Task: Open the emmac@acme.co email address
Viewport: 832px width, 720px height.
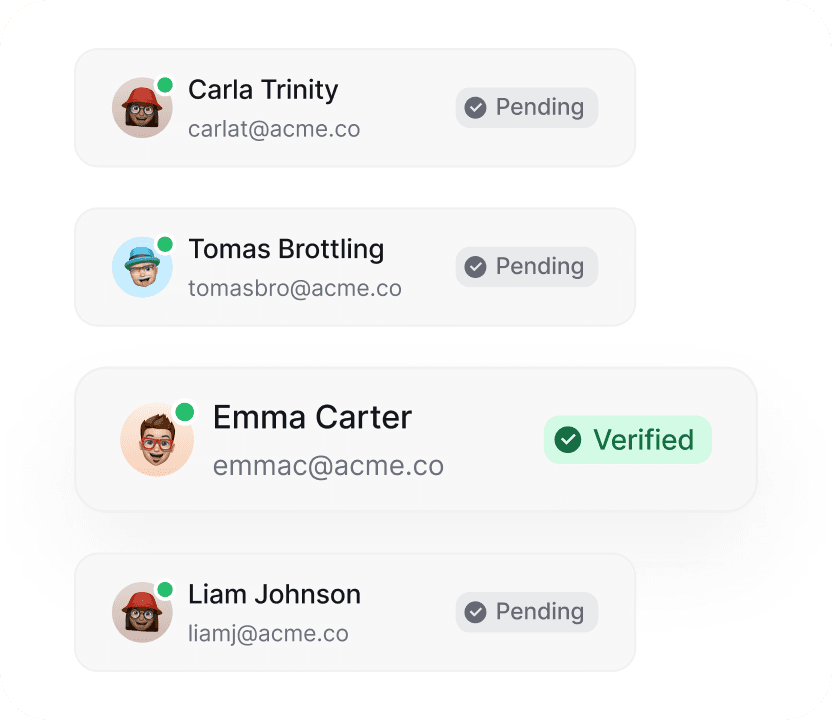Action: (x=328, y=466)
